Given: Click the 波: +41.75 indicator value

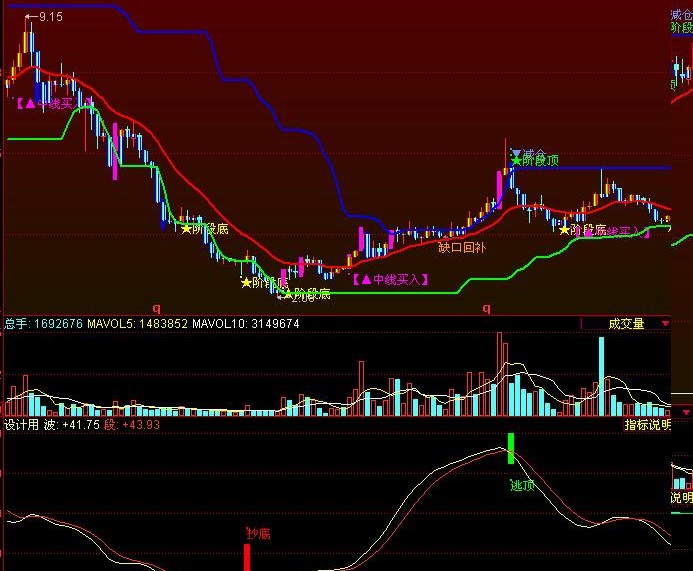Looking at the screenshot, I should (x=72, y=425).
